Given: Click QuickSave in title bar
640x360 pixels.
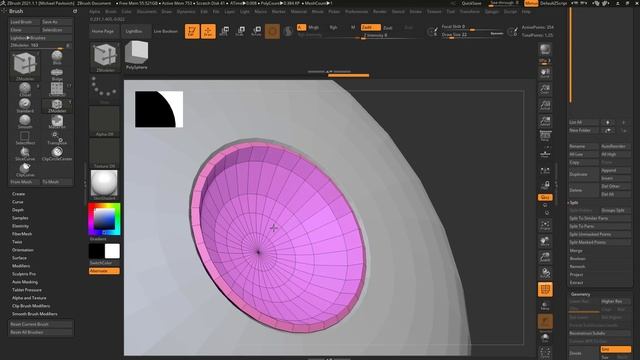Looking at the screenshot, I should [471, 3].
